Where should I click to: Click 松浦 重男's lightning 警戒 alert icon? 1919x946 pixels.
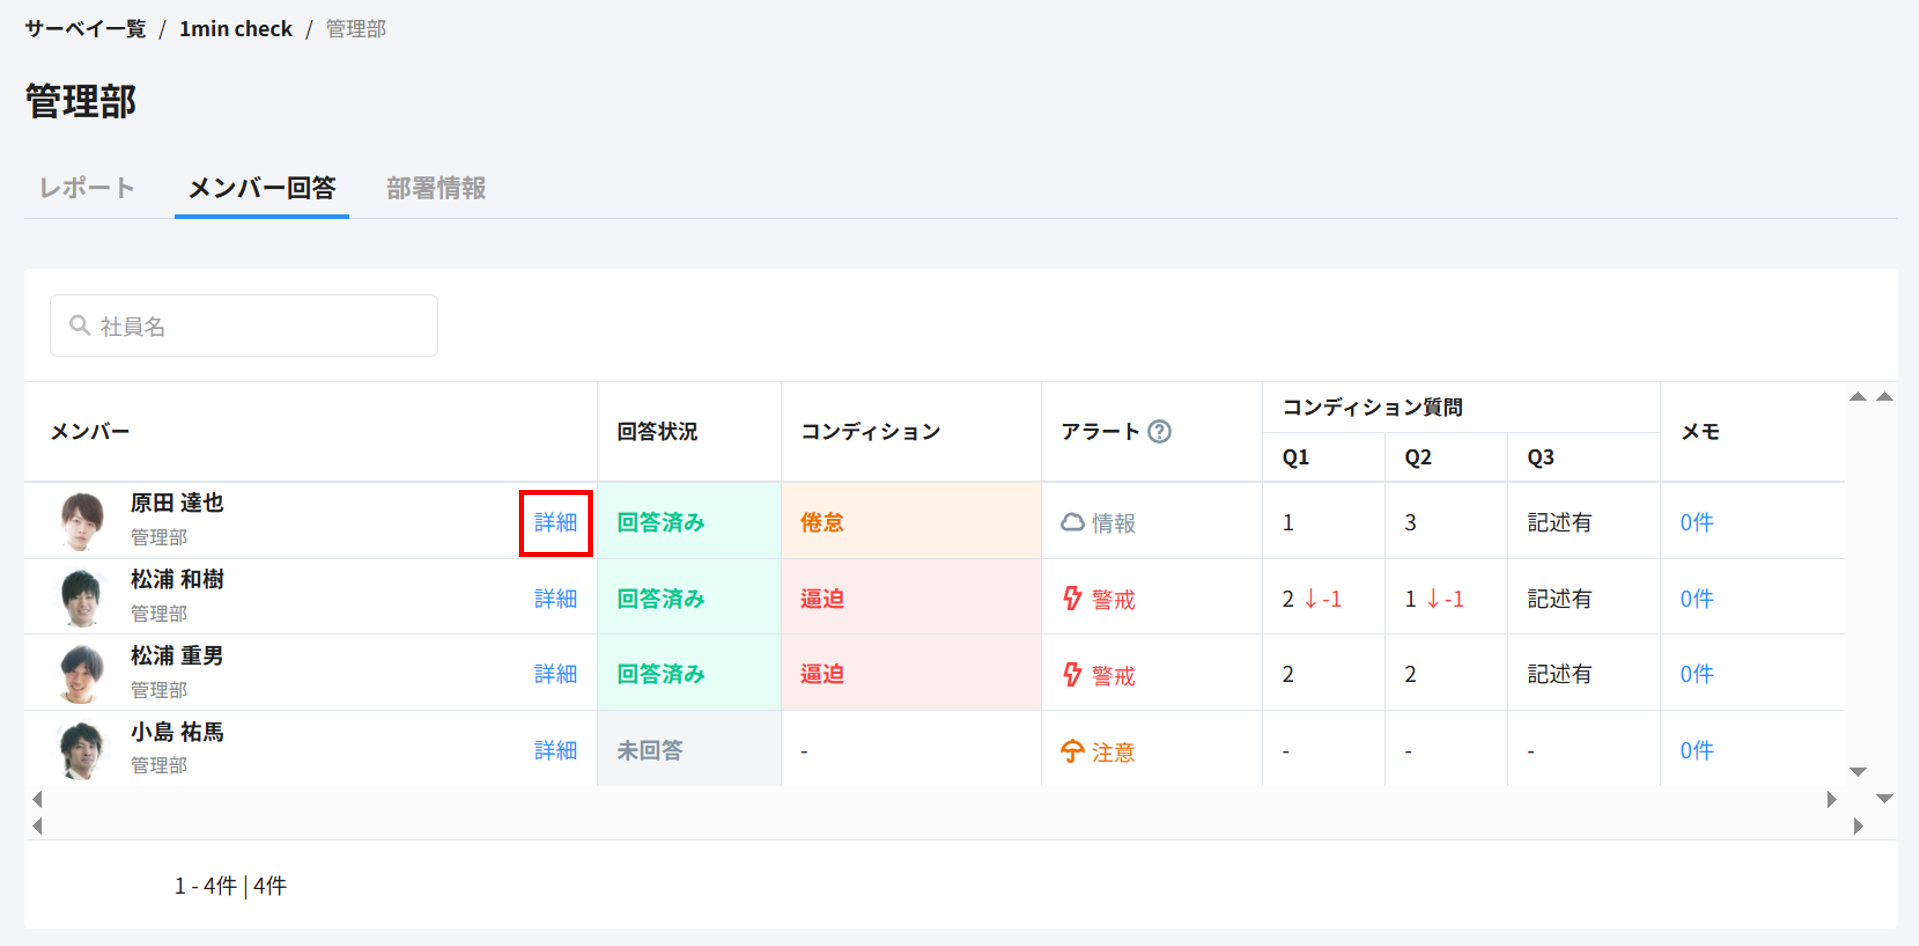point(1072,674)
